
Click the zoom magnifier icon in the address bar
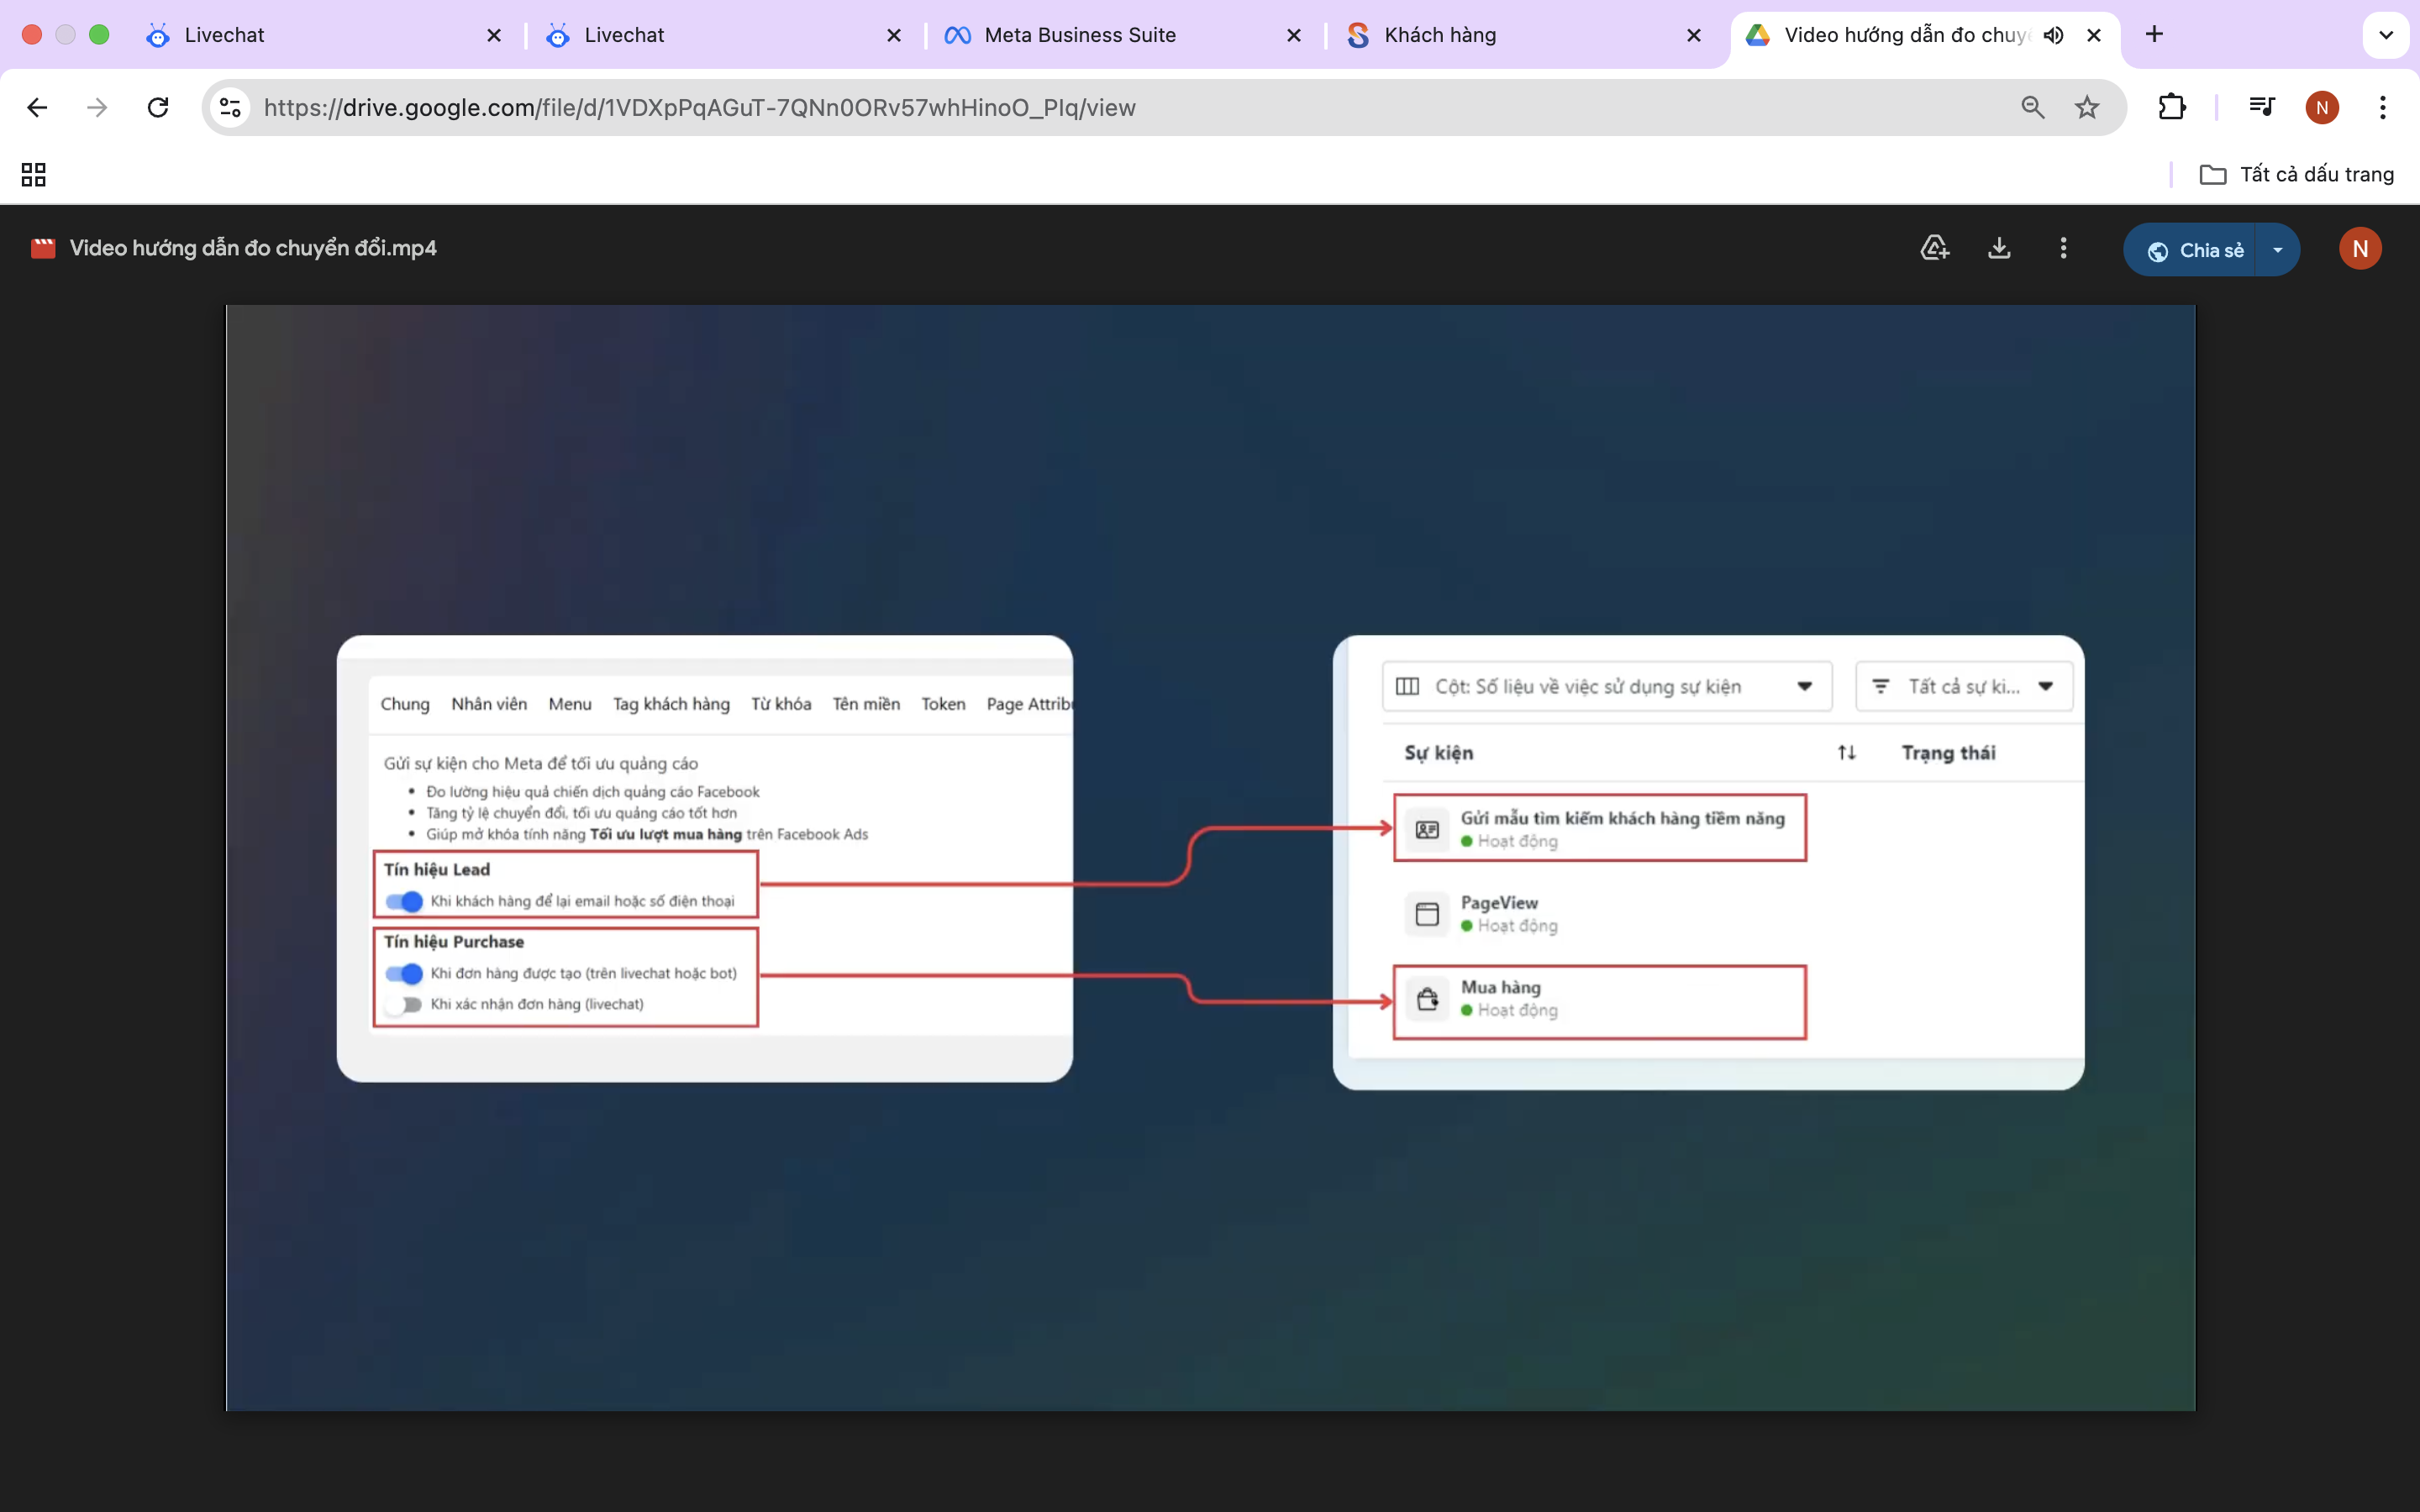coord(2032,107)
